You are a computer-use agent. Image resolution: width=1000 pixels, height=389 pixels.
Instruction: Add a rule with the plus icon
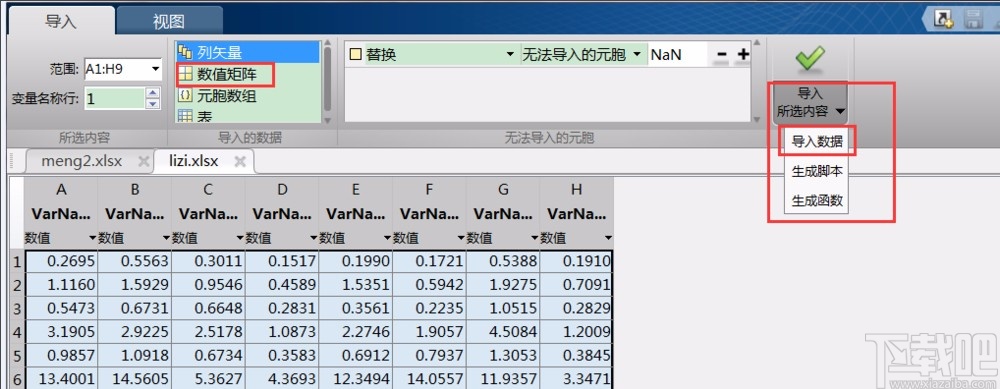[743, 55]
